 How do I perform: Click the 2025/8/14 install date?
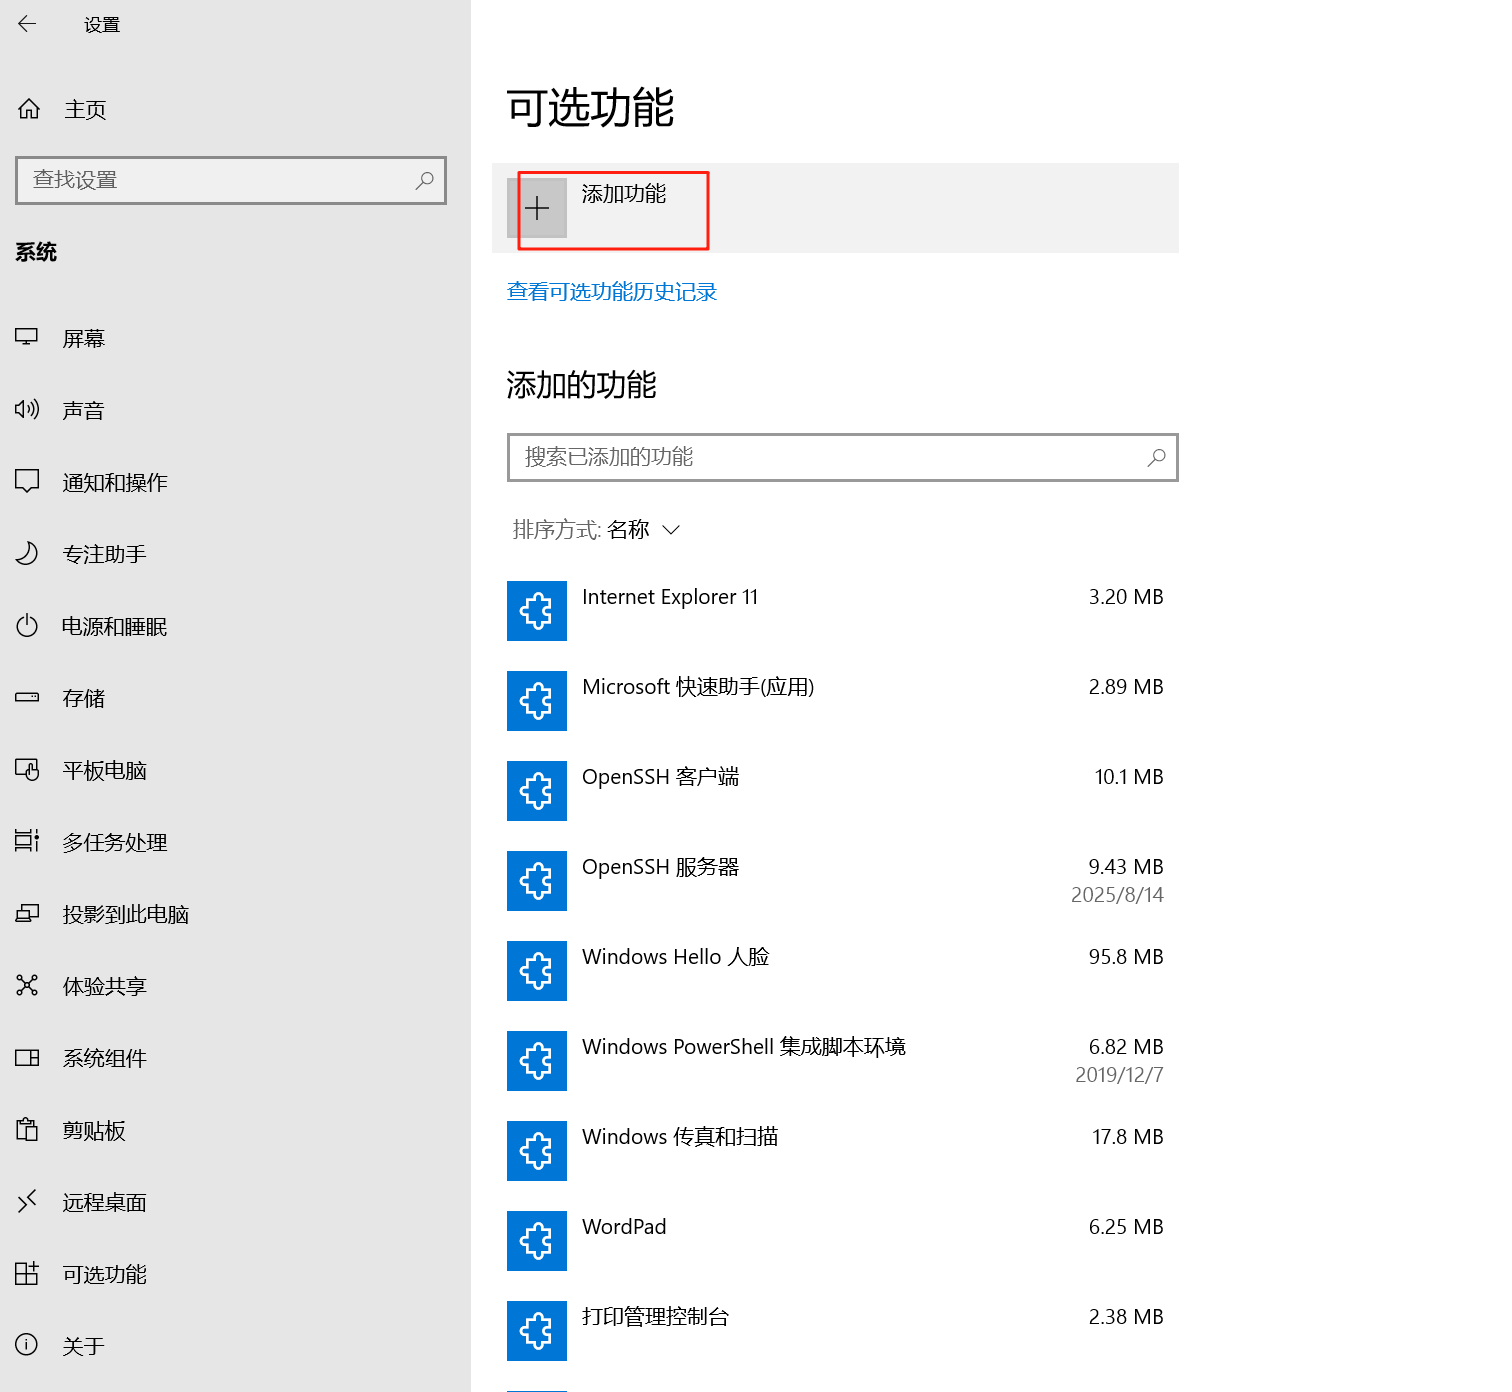[1117, 895]
